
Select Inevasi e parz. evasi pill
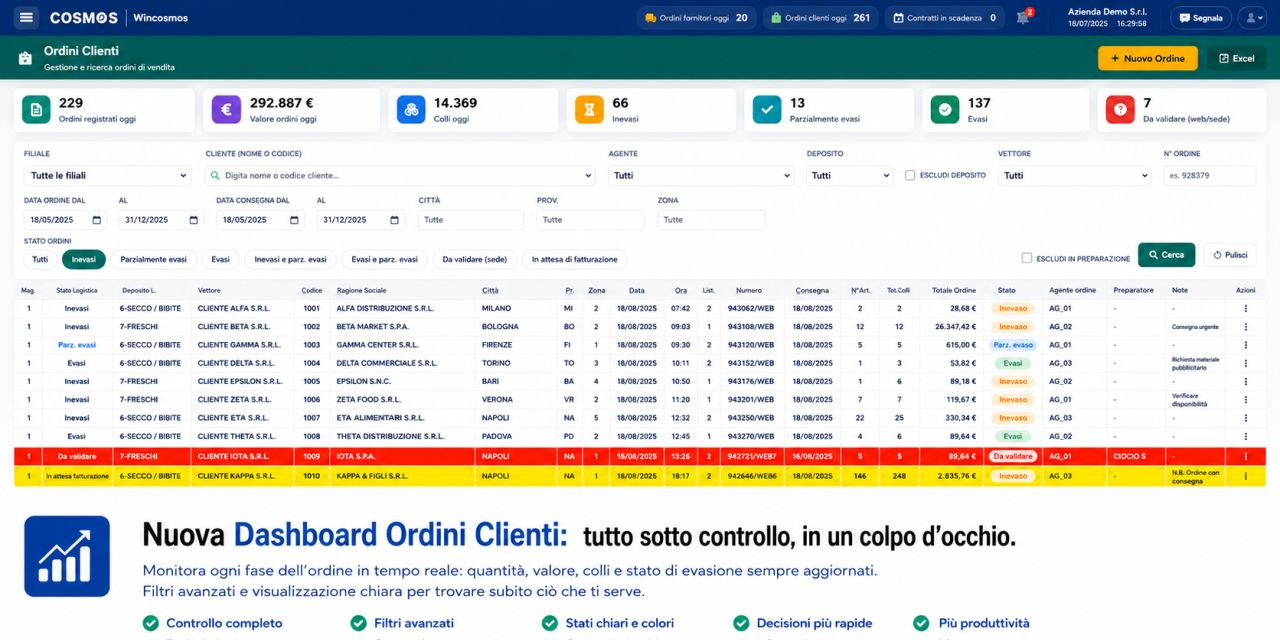290,259
